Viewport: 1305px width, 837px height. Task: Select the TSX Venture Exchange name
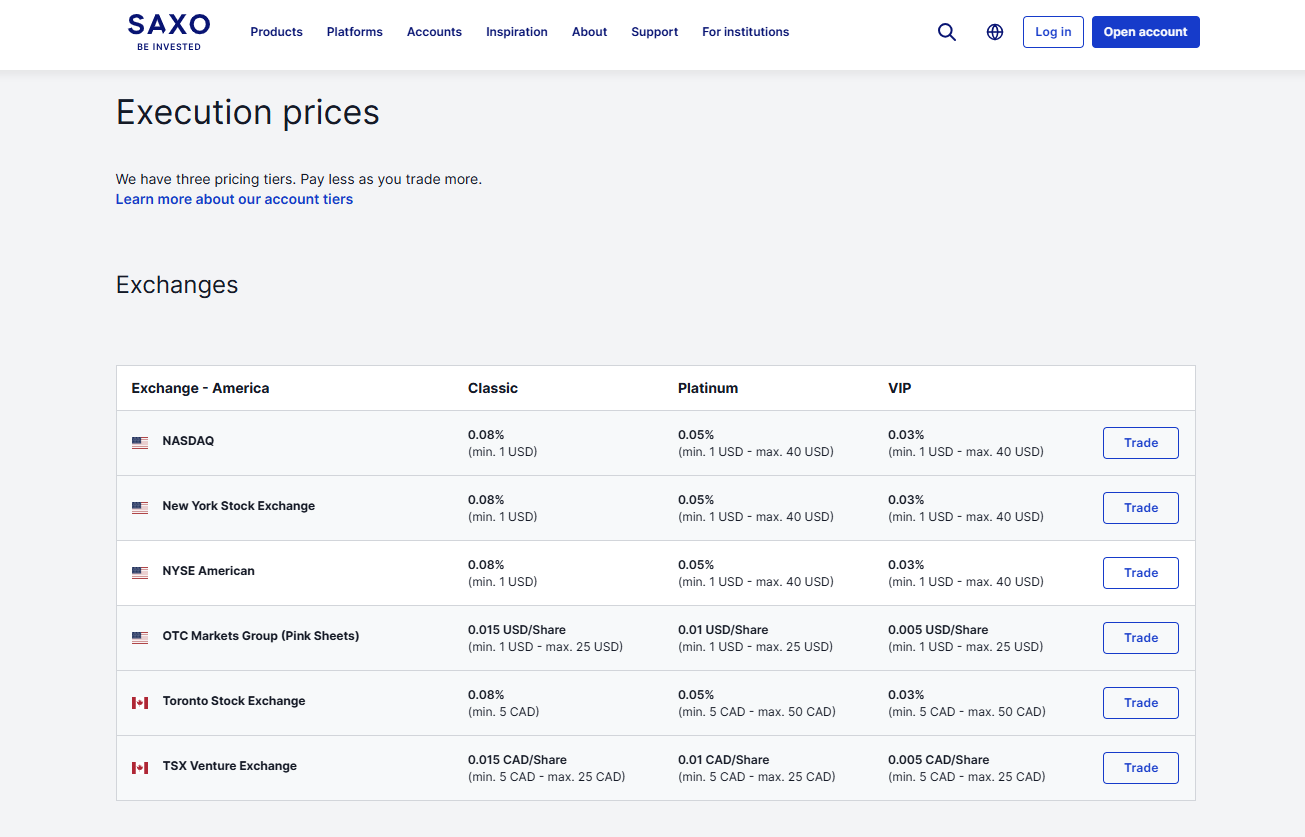click(x=230, y=766)
